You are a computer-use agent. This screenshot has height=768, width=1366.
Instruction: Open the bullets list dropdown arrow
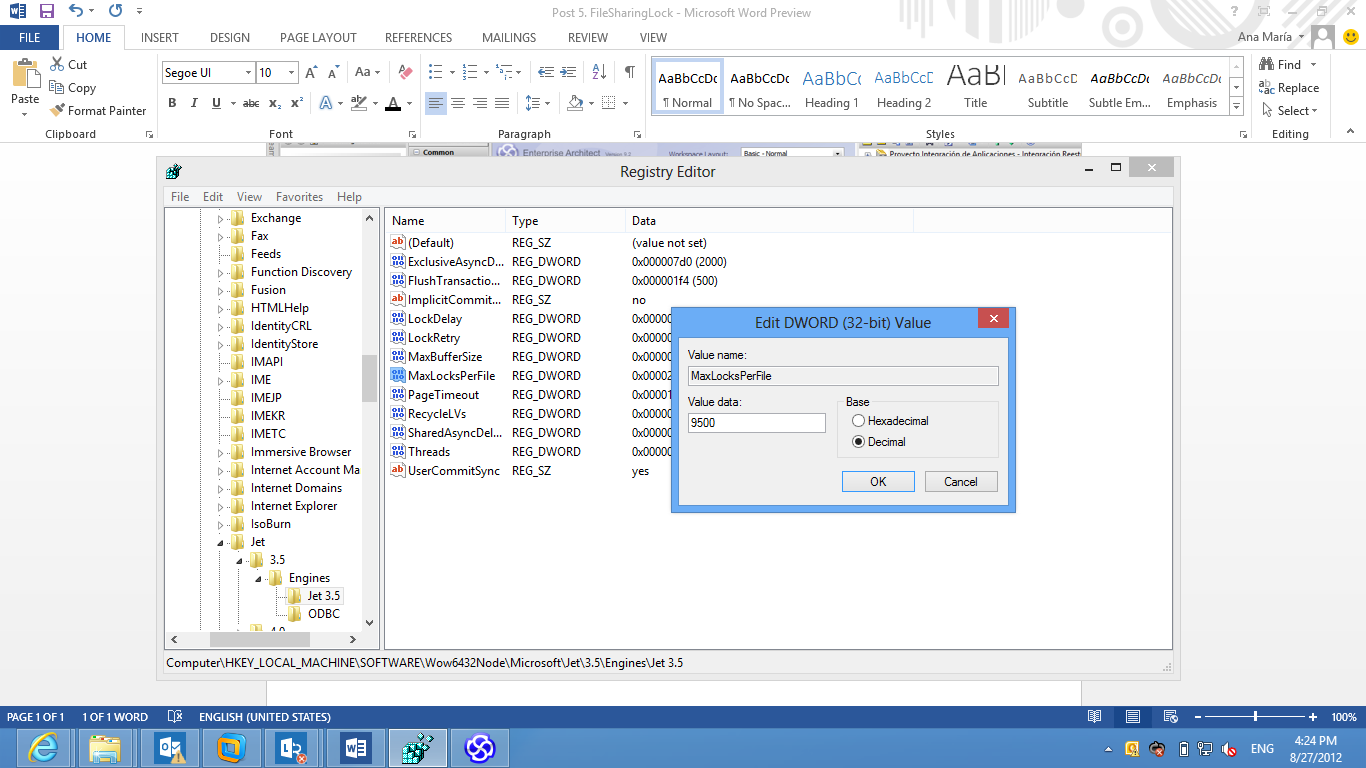pyautogui.click(x=452, y=72)
